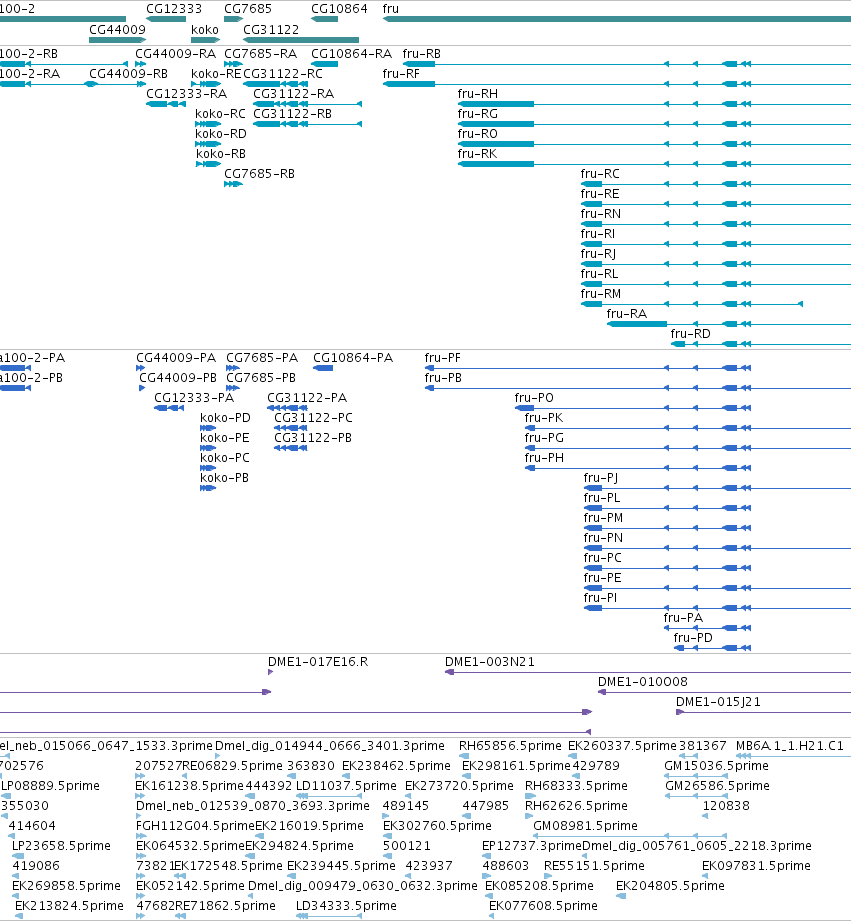Click the EK302760.5prime EST label

(438, 826)
